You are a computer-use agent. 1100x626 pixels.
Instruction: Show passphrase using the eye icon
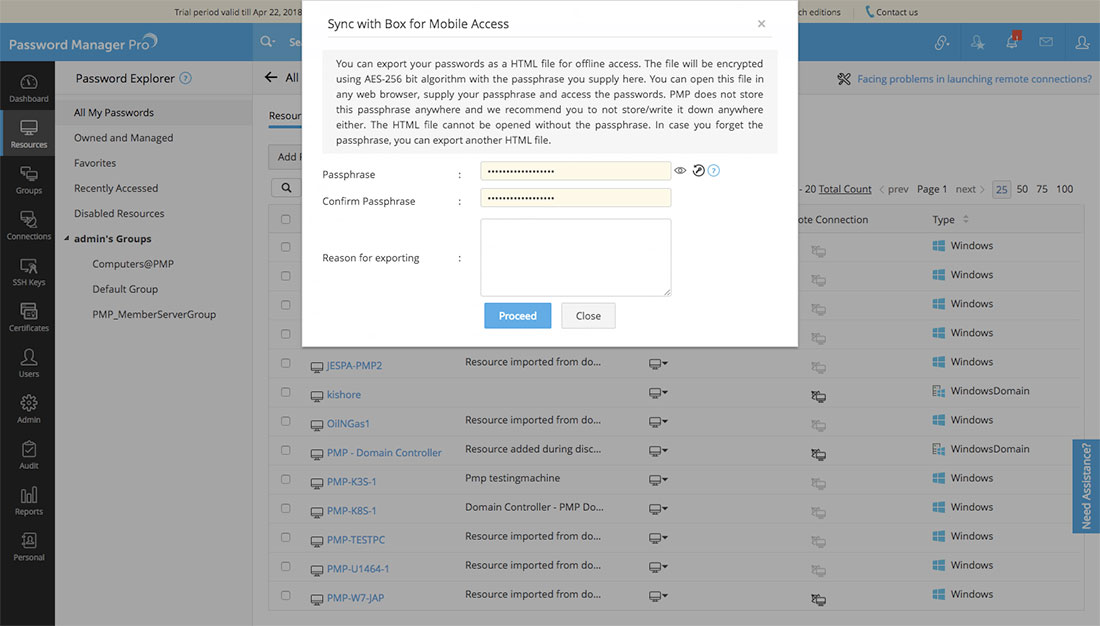(x=681, y=171)
